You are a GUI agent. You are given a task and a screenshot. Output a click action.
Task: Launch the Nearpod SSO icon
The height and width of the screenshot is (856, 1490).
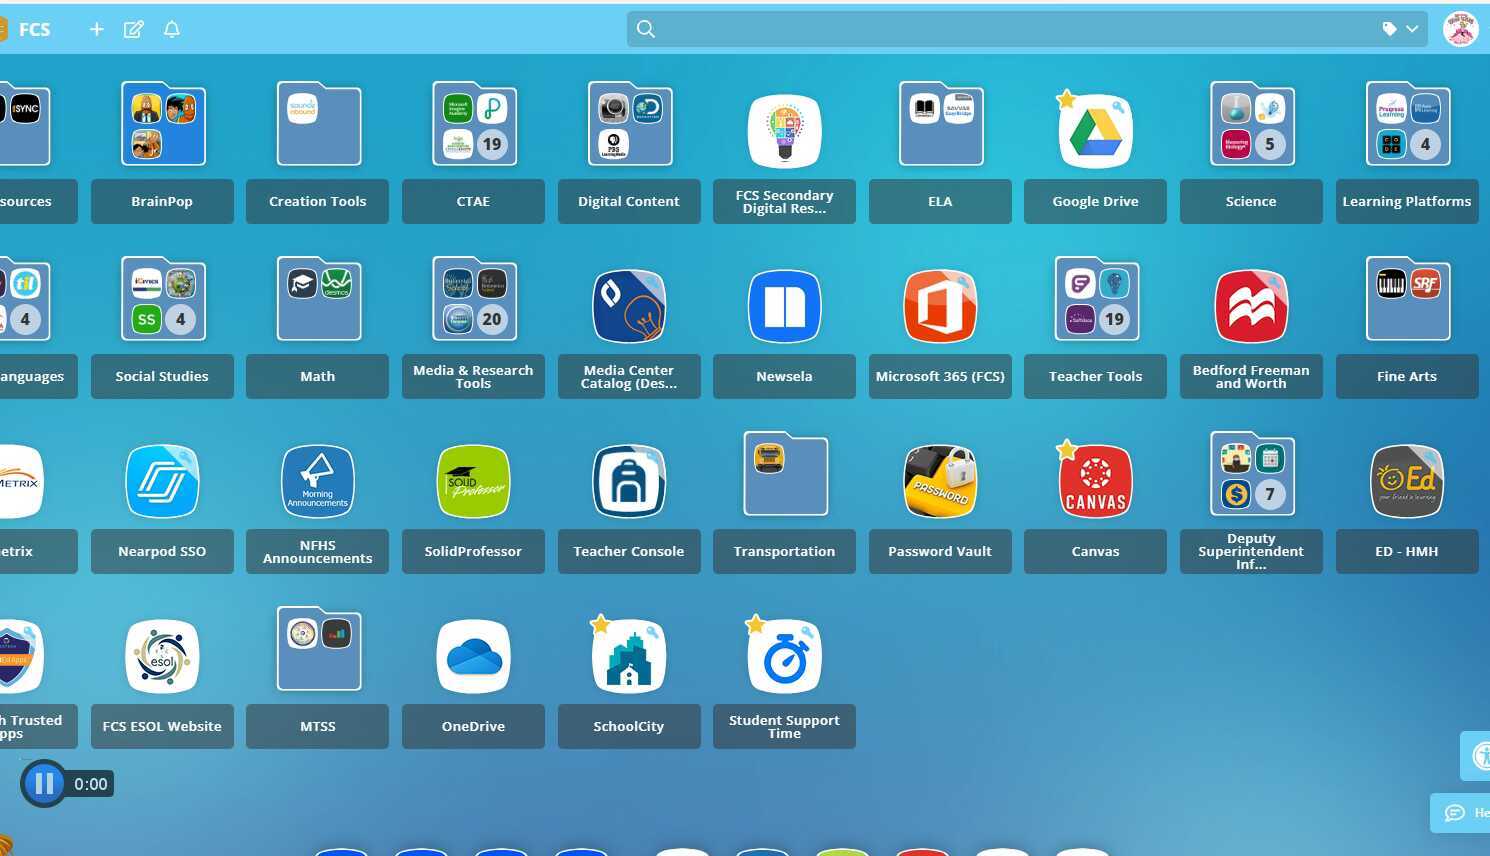click(x=162, y=481)
